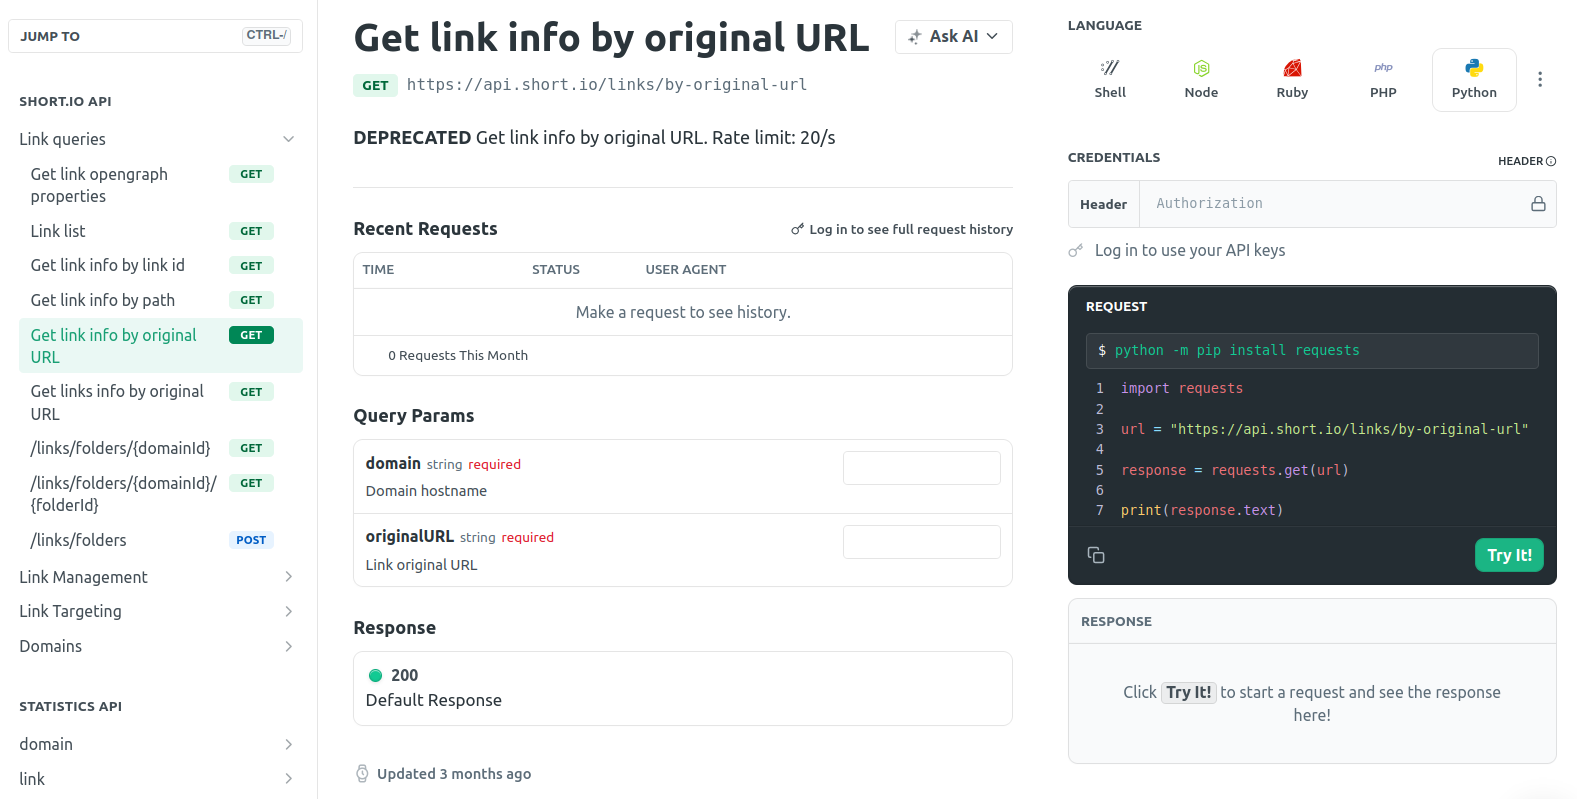Click the clock icon beside Updated 3 months ago
This screenshot has height=799, width=1577.
point(362,774)
